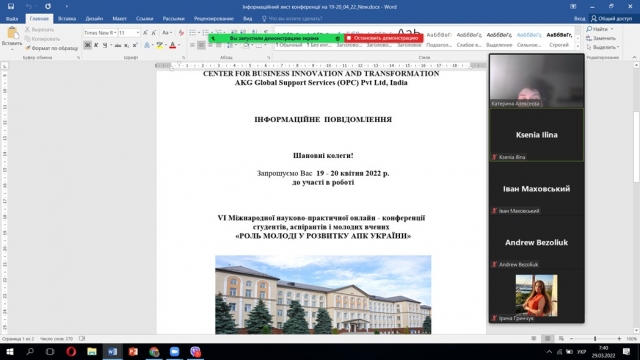
Task: Switch to read mode view in status bar
Action: pos(534,339)
